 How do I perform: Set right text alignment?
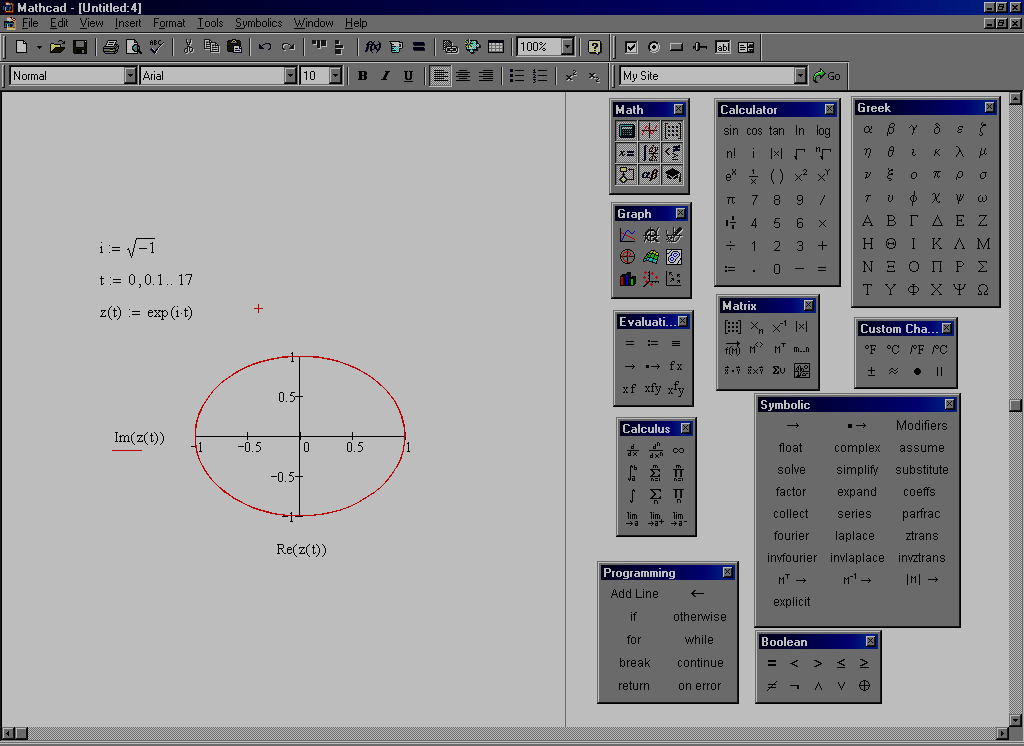coord(486,76)
